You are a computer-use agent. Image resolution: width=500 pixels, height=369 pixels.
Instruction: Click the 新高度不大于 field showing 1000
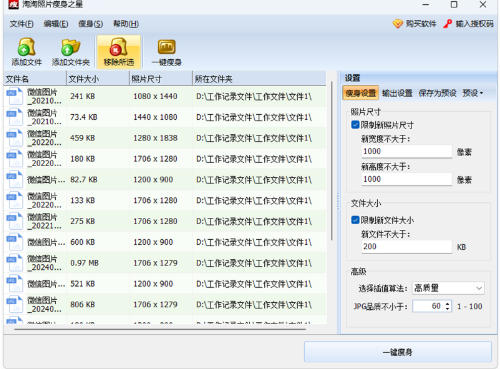point(407,179)
